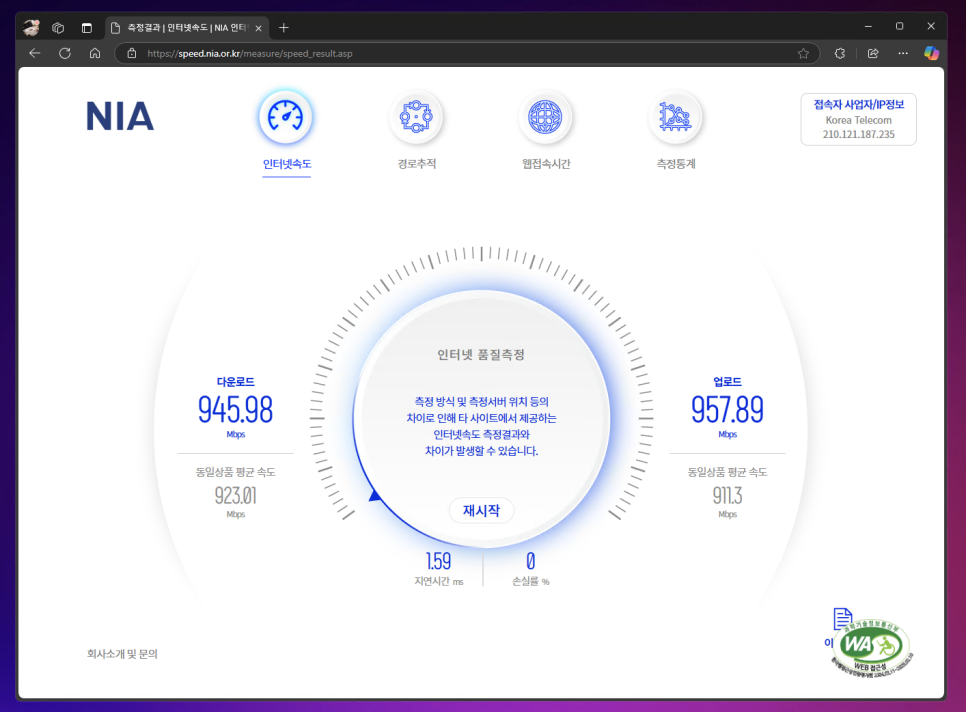Viewport: 966px width, 712px height.
Task: Click the 인터넷속도 menu label
Action: pyautogui.click(x=286, y=164)
